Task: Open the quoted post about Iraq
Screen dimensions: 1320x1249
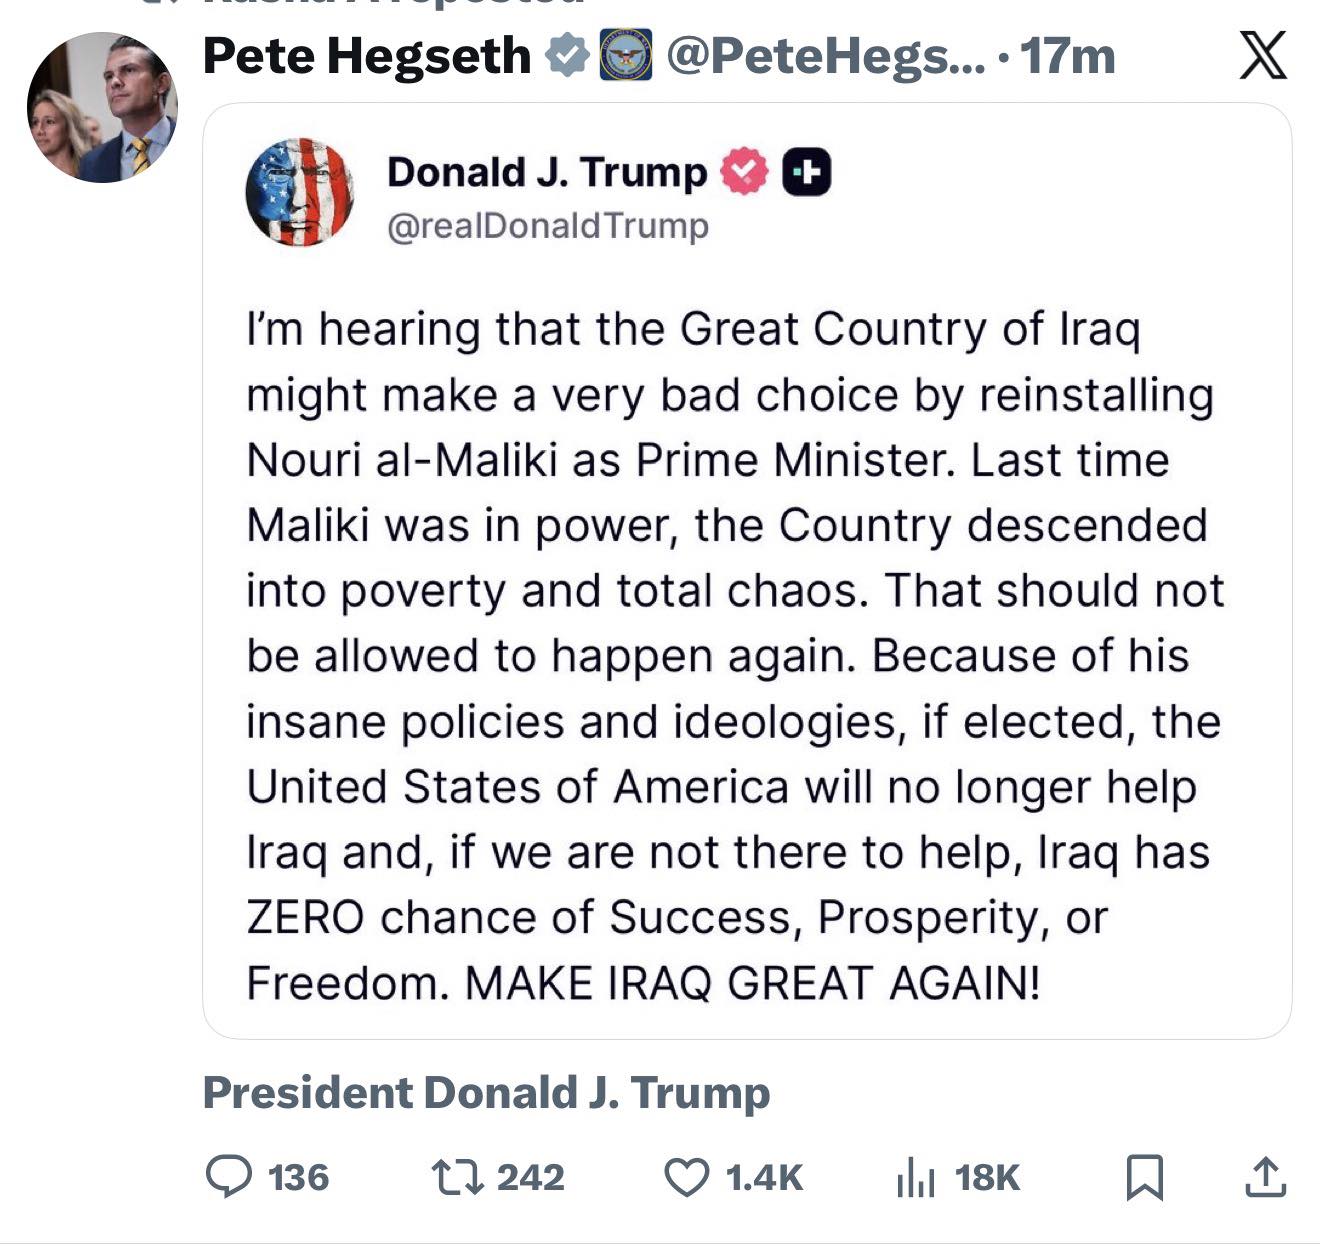Action: pyautogui.click(x=735, y=655)
